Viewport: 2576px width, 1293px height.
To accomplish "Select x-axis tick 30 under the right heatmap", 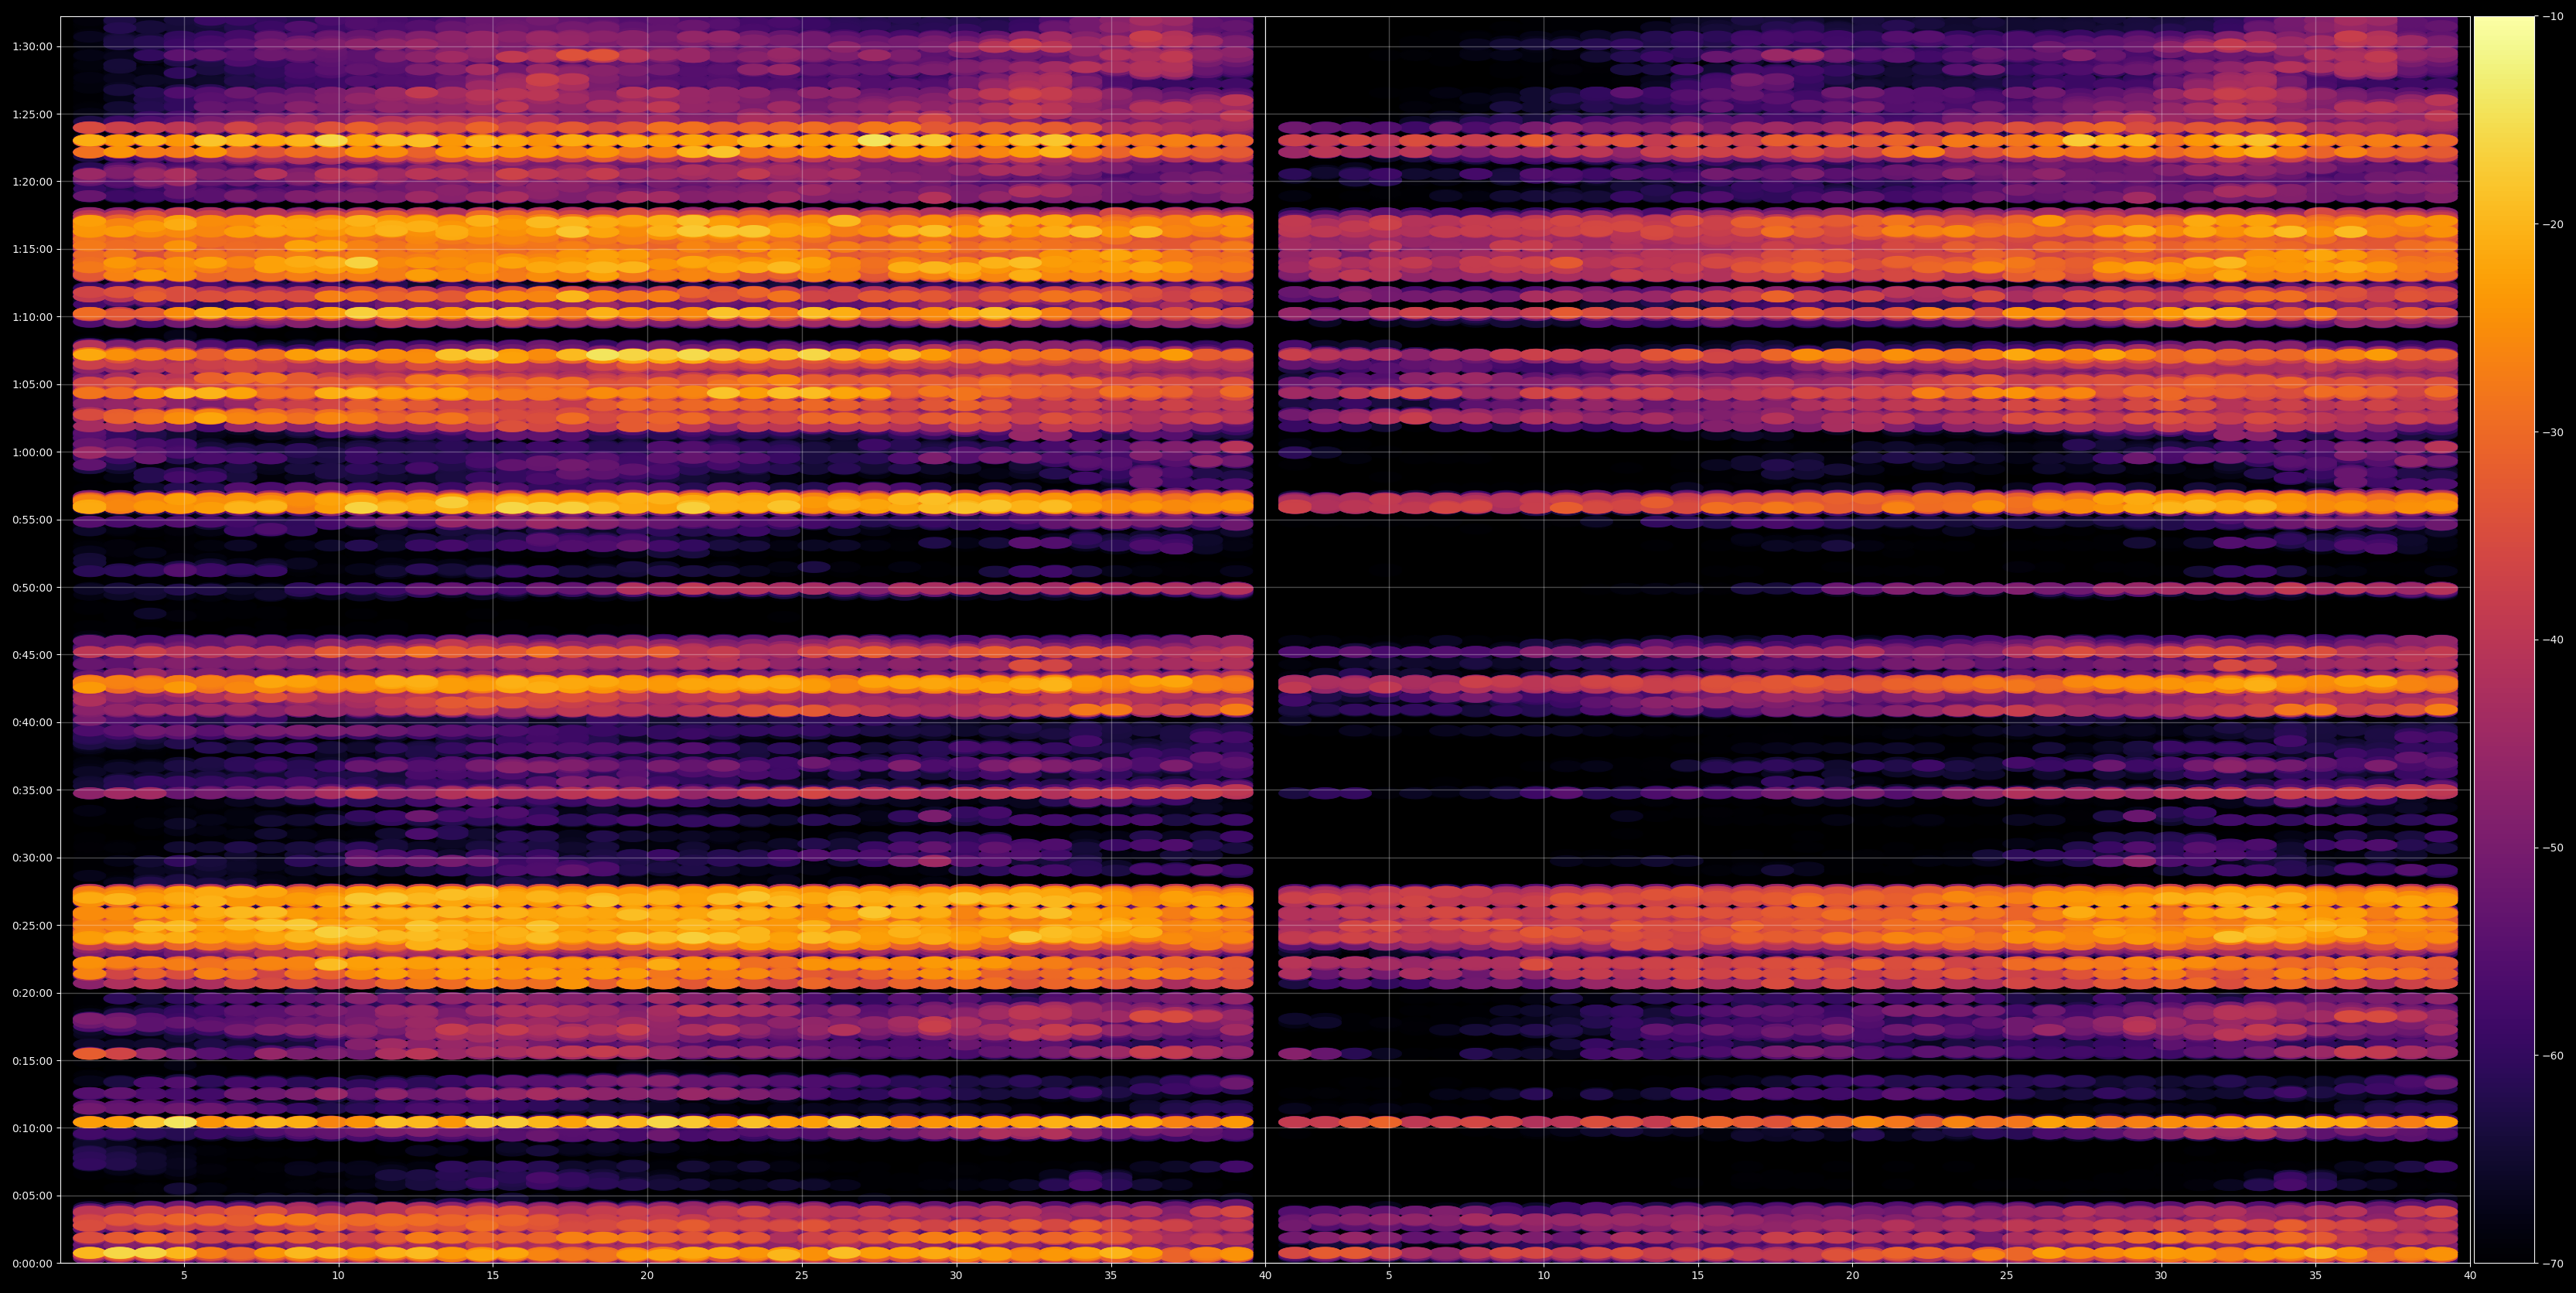I will (x=2161, y=1276).
